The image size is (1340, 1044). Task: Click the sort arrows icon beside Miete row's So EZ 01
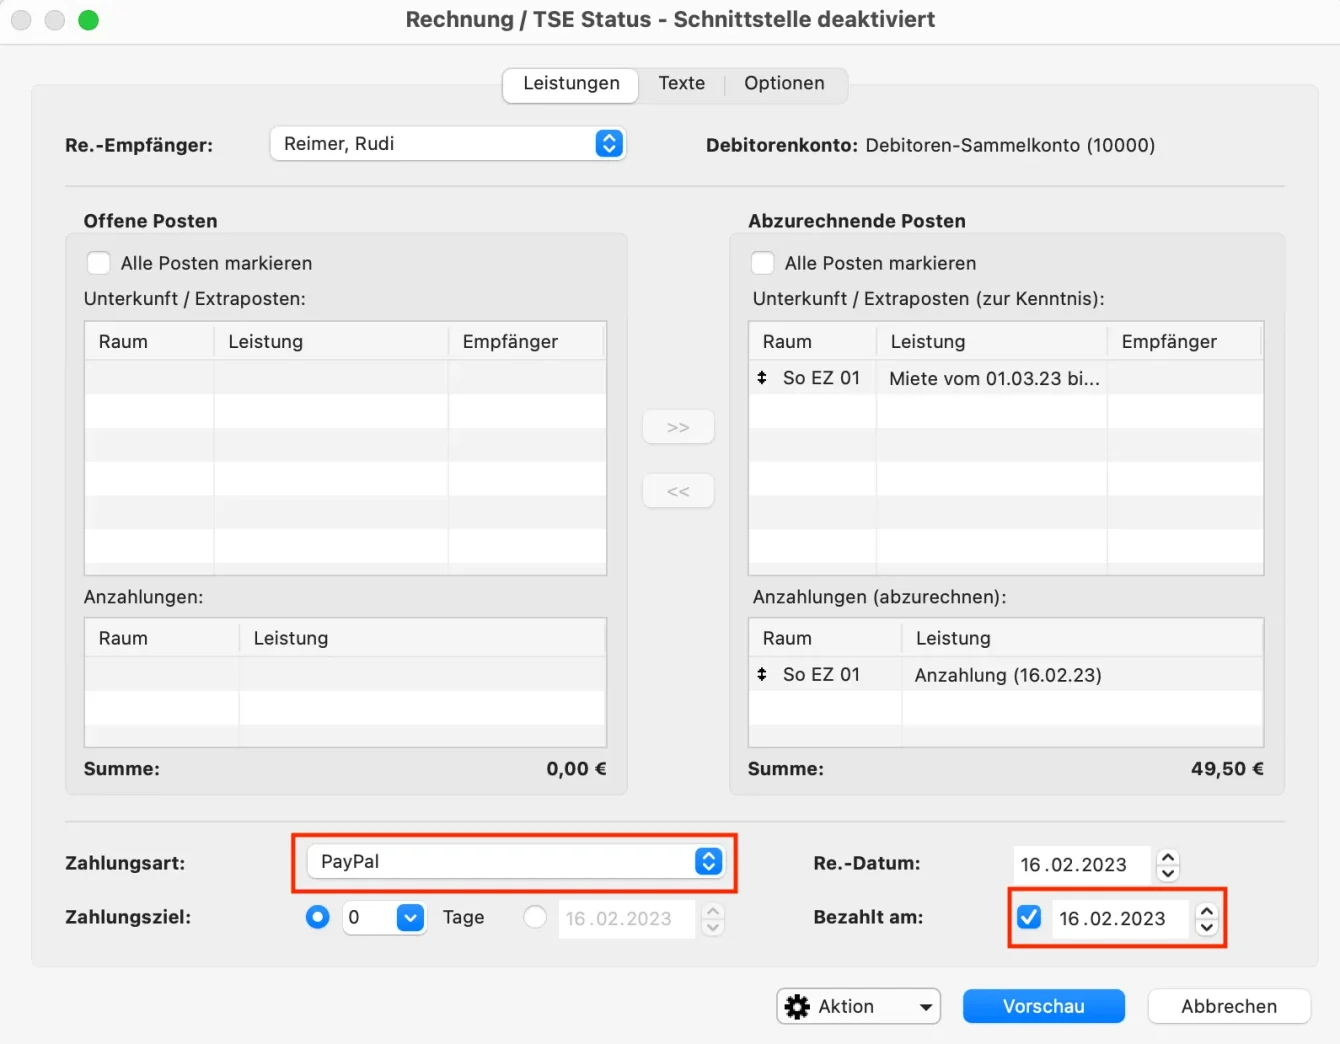(762, 378)
